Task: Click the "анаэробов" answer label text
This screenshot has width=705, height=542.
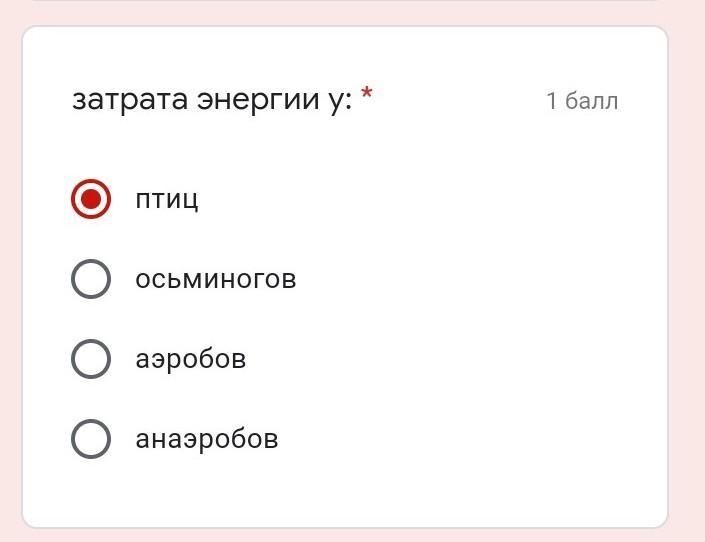Action: (207, 439)
